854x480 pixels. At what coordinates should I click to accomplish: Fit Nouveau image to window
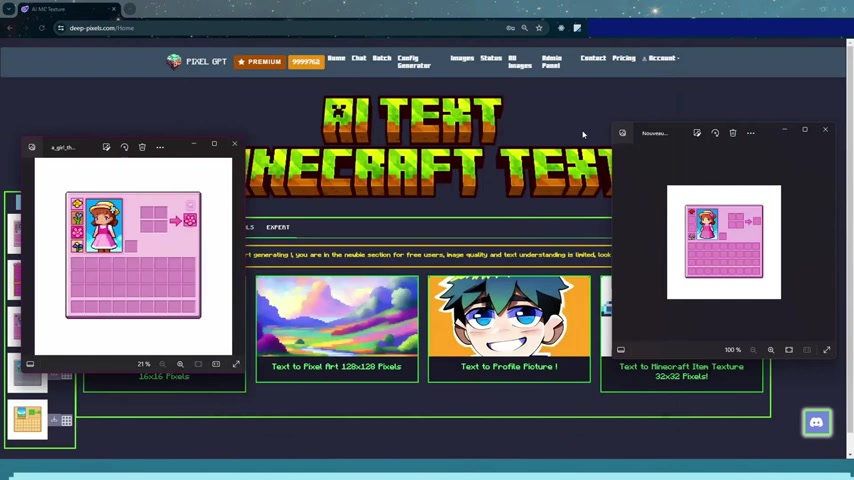coord(789,350)
